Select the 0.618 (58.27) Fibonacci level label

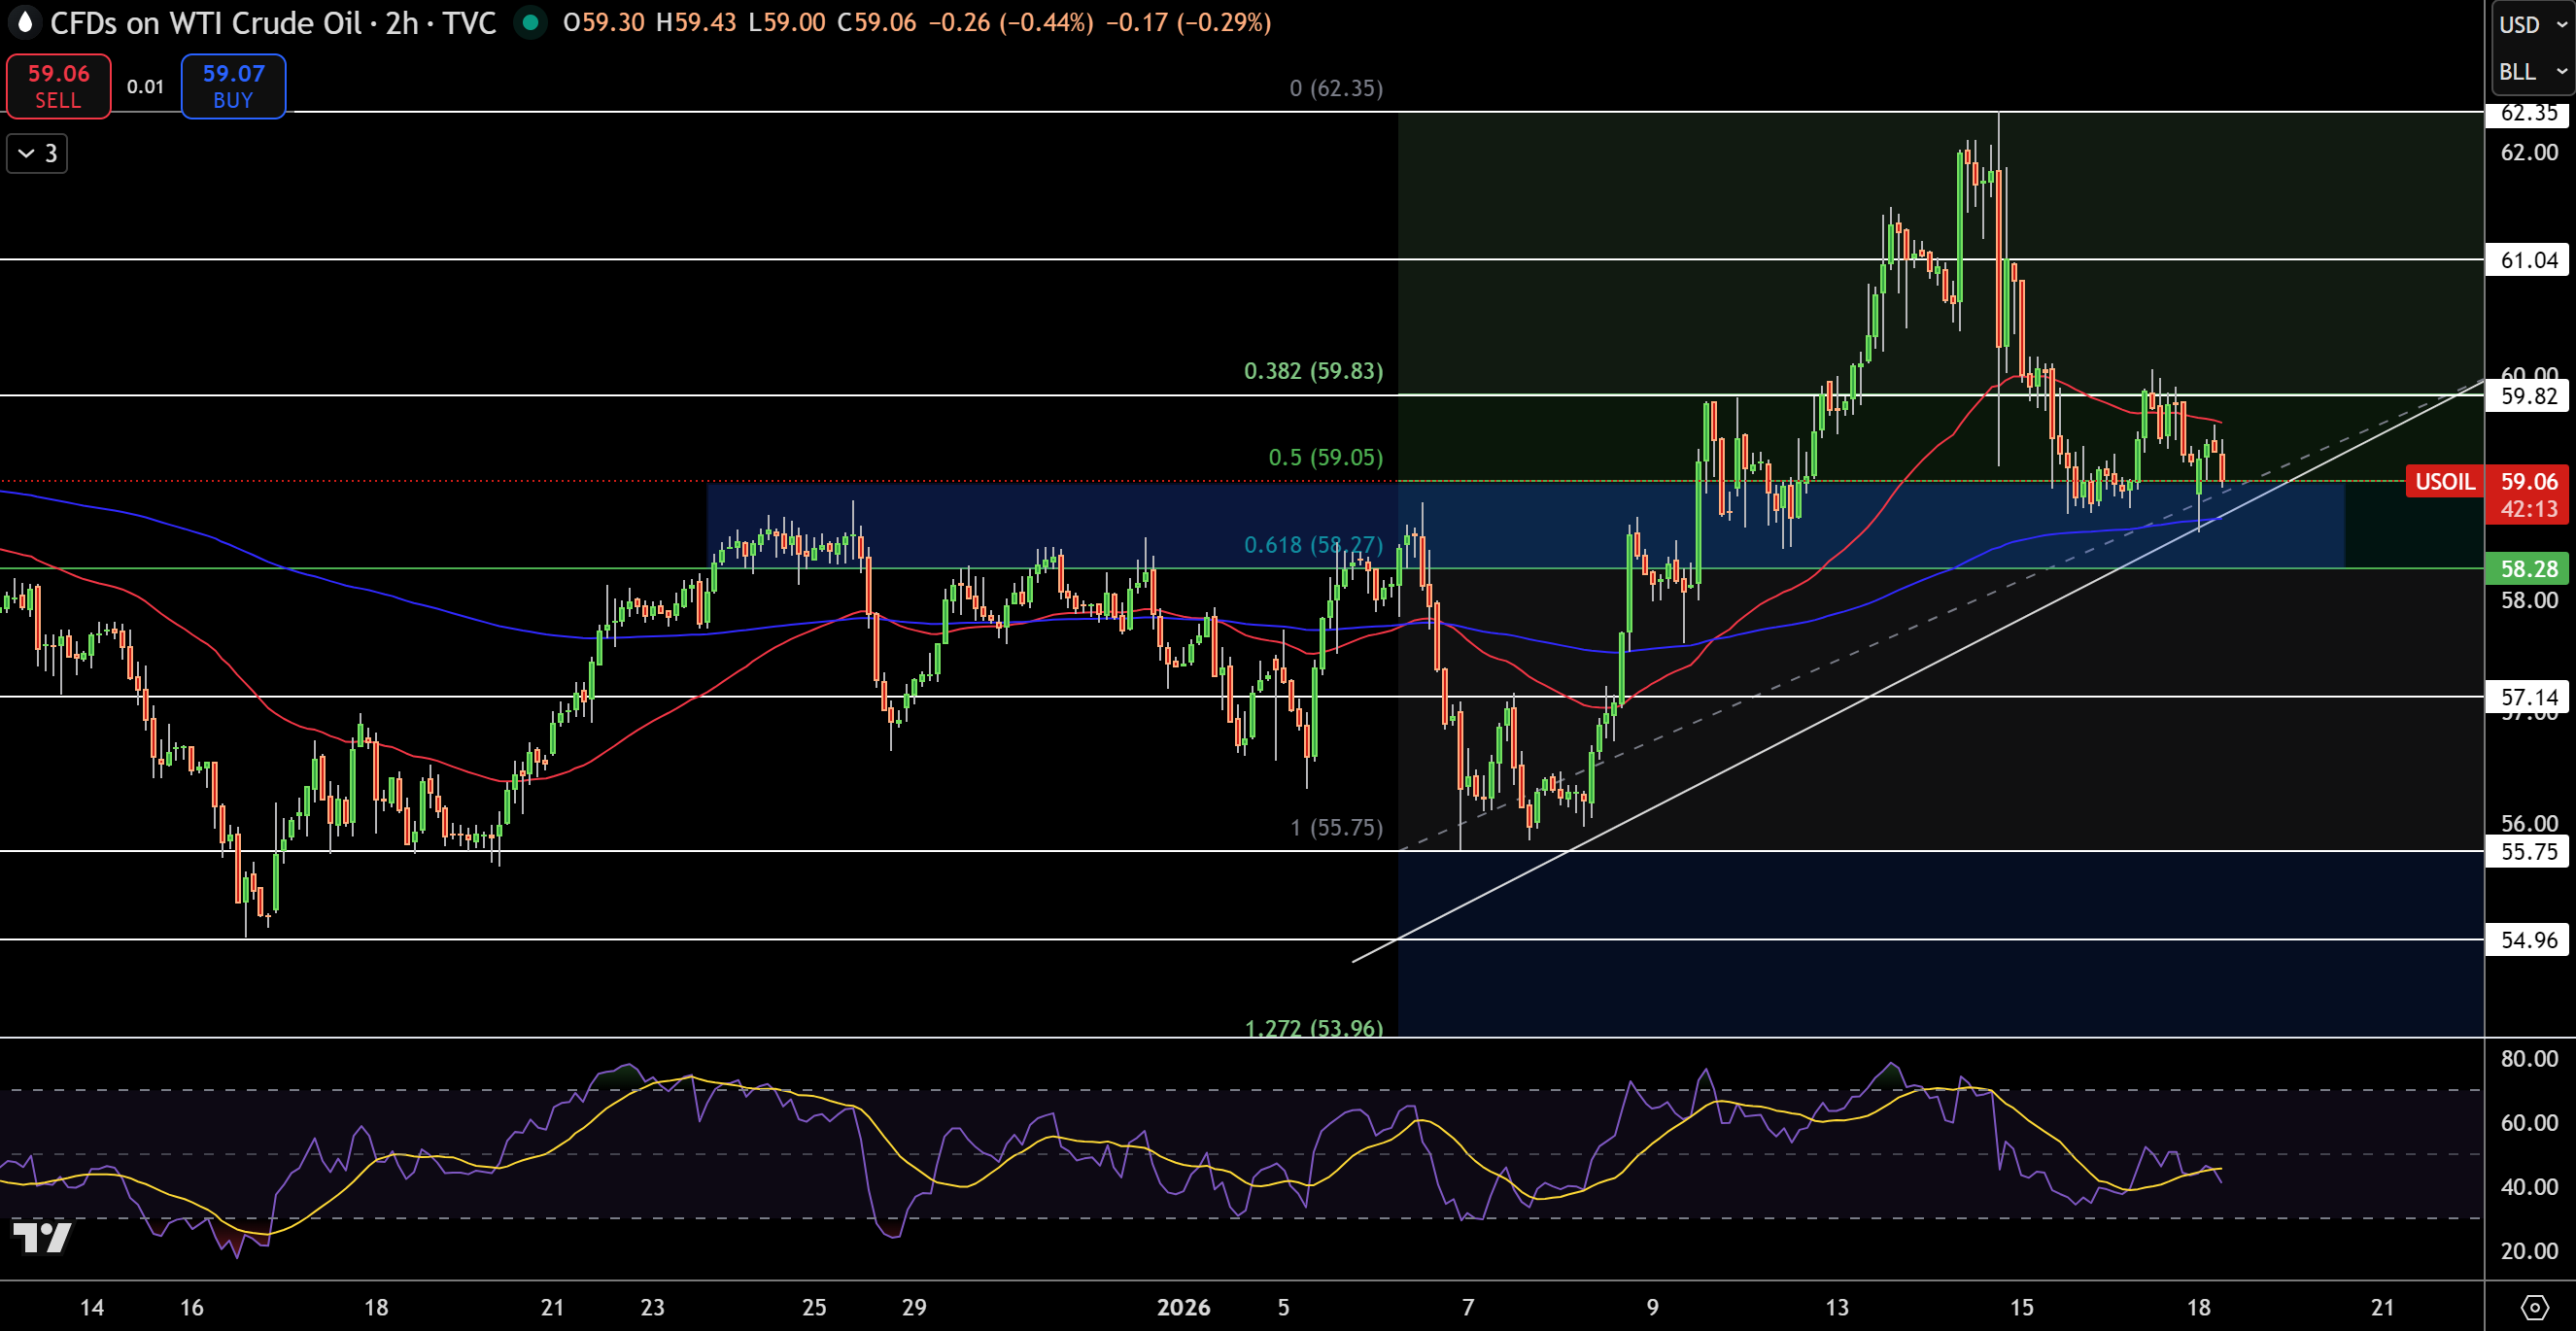[1313, 545]
